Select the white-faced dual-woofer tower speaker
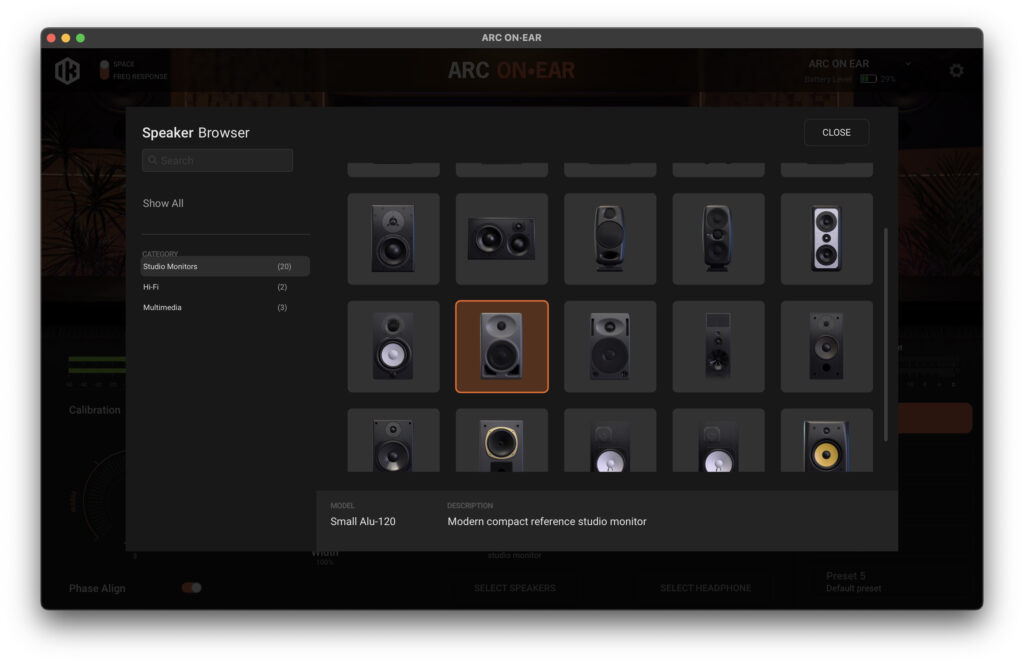Screen dimensions: 1024x664 [826, 239]
